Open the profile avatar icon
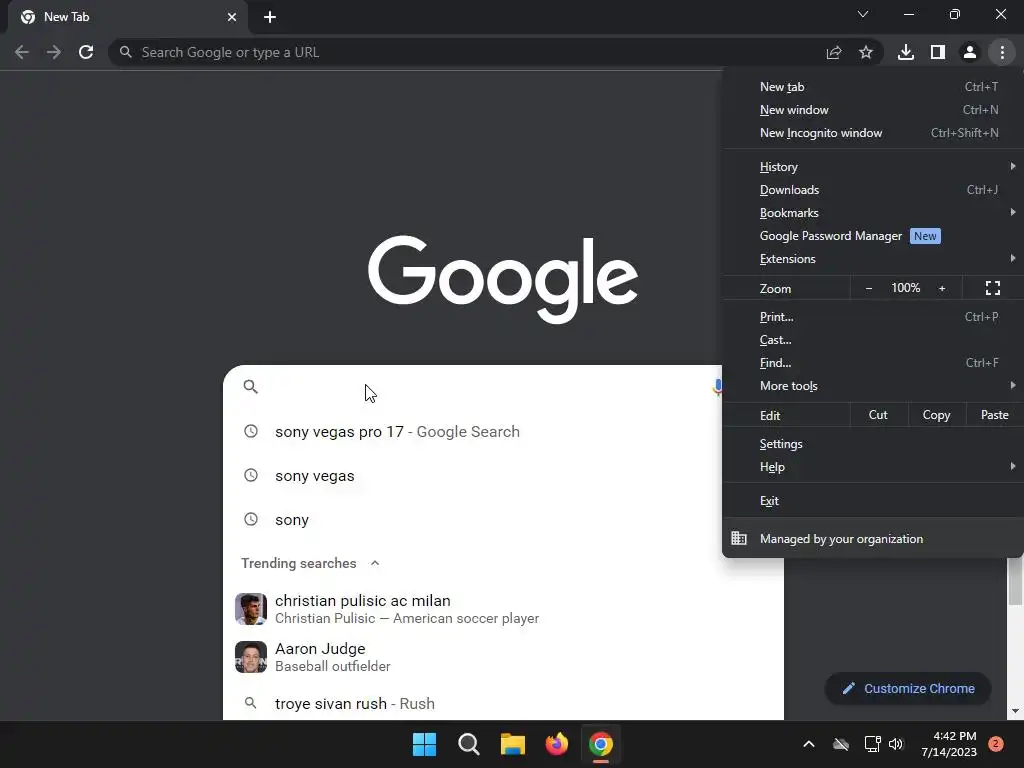 tap(970, 52)
